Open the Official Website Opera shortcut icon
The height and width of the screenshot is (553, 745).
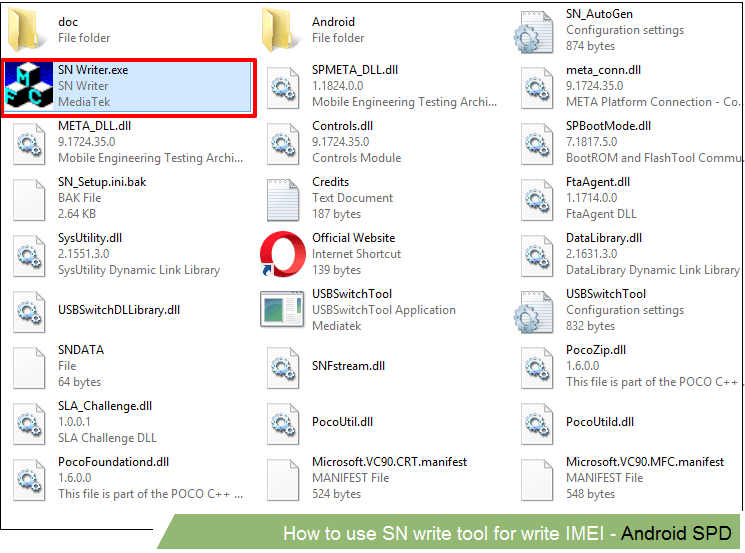coord(283,254)
